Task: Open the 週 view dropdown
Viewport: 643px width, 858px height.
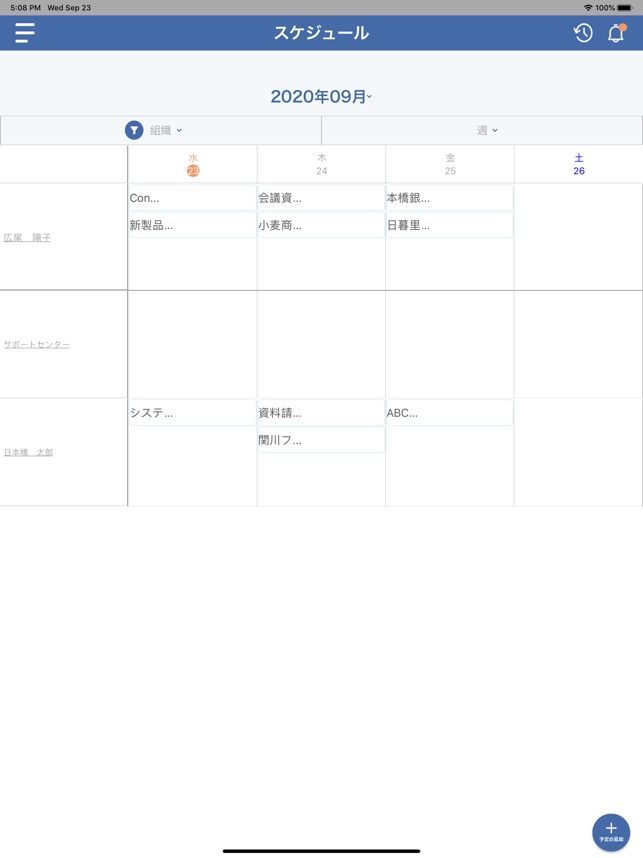Action: tap(486, 130)
